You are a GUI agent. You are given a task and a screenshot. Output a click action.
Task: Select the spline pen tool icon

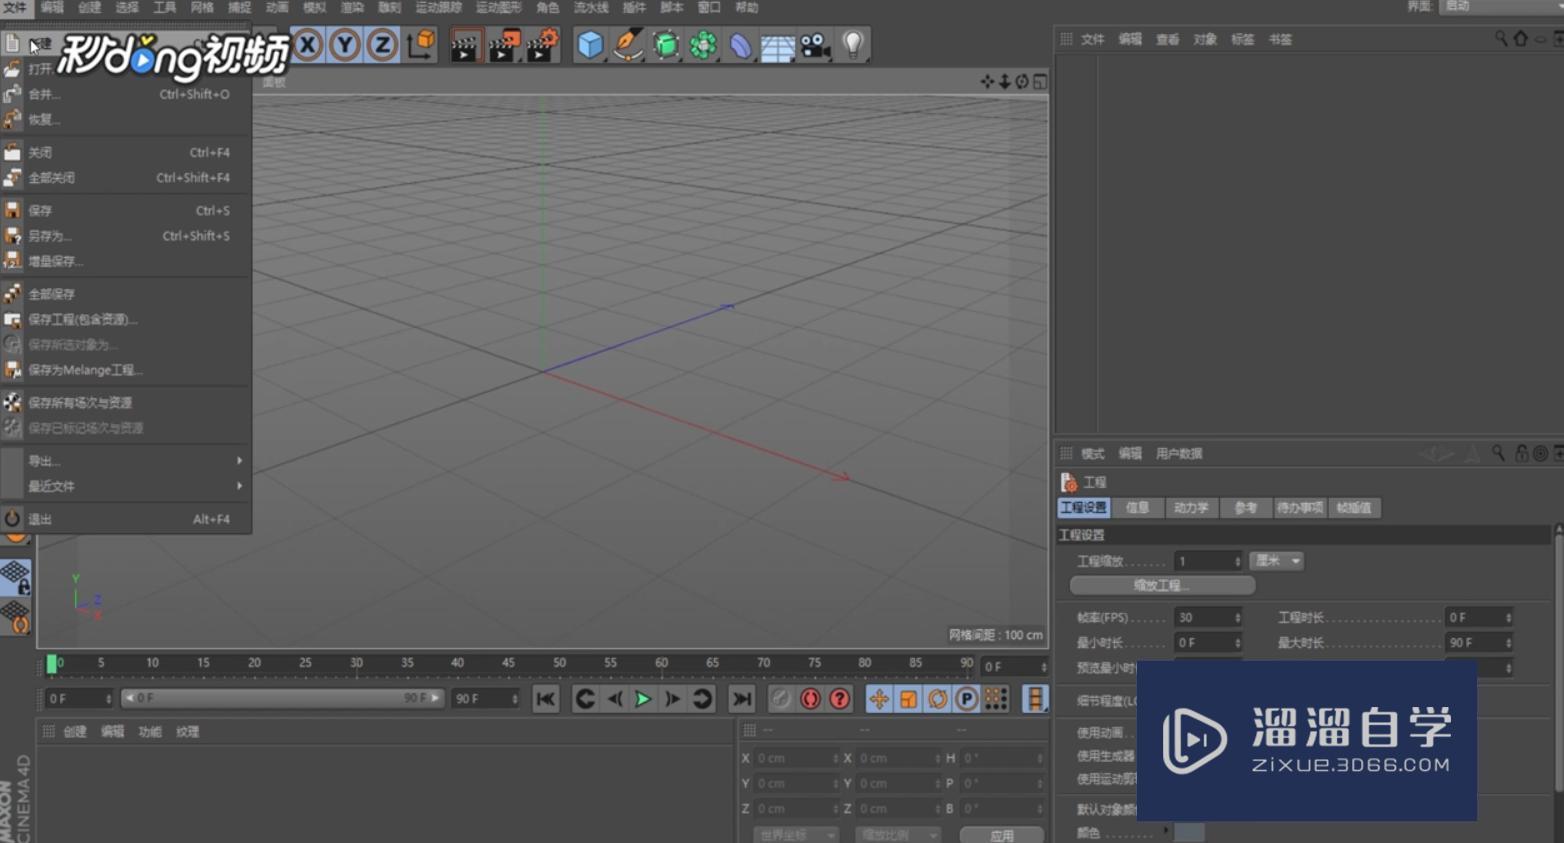[628, 45]
